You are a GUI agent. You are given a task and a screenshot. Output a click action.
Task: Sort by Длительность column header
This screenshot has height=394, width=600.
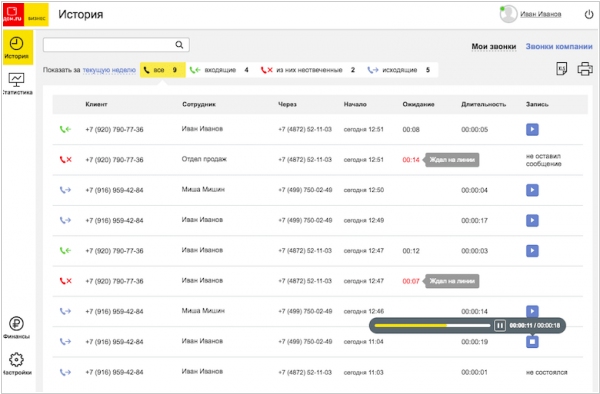483,104
